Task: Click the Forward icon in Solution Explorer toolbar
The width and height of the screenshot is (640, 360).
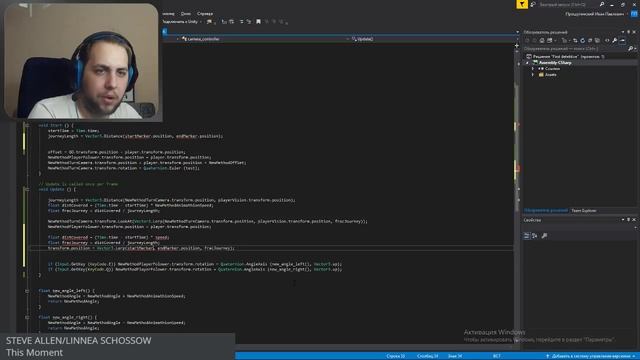Action: (534, 40)
